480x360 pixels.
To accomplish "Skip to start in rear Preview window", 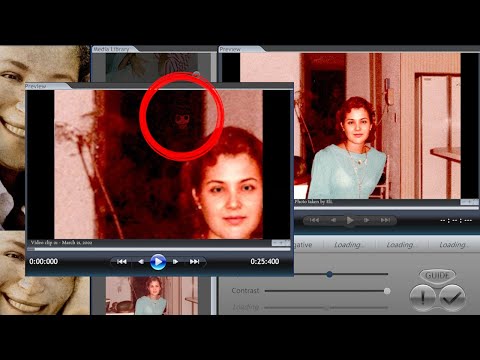I will pyautogui.click(x=314, y=220).
